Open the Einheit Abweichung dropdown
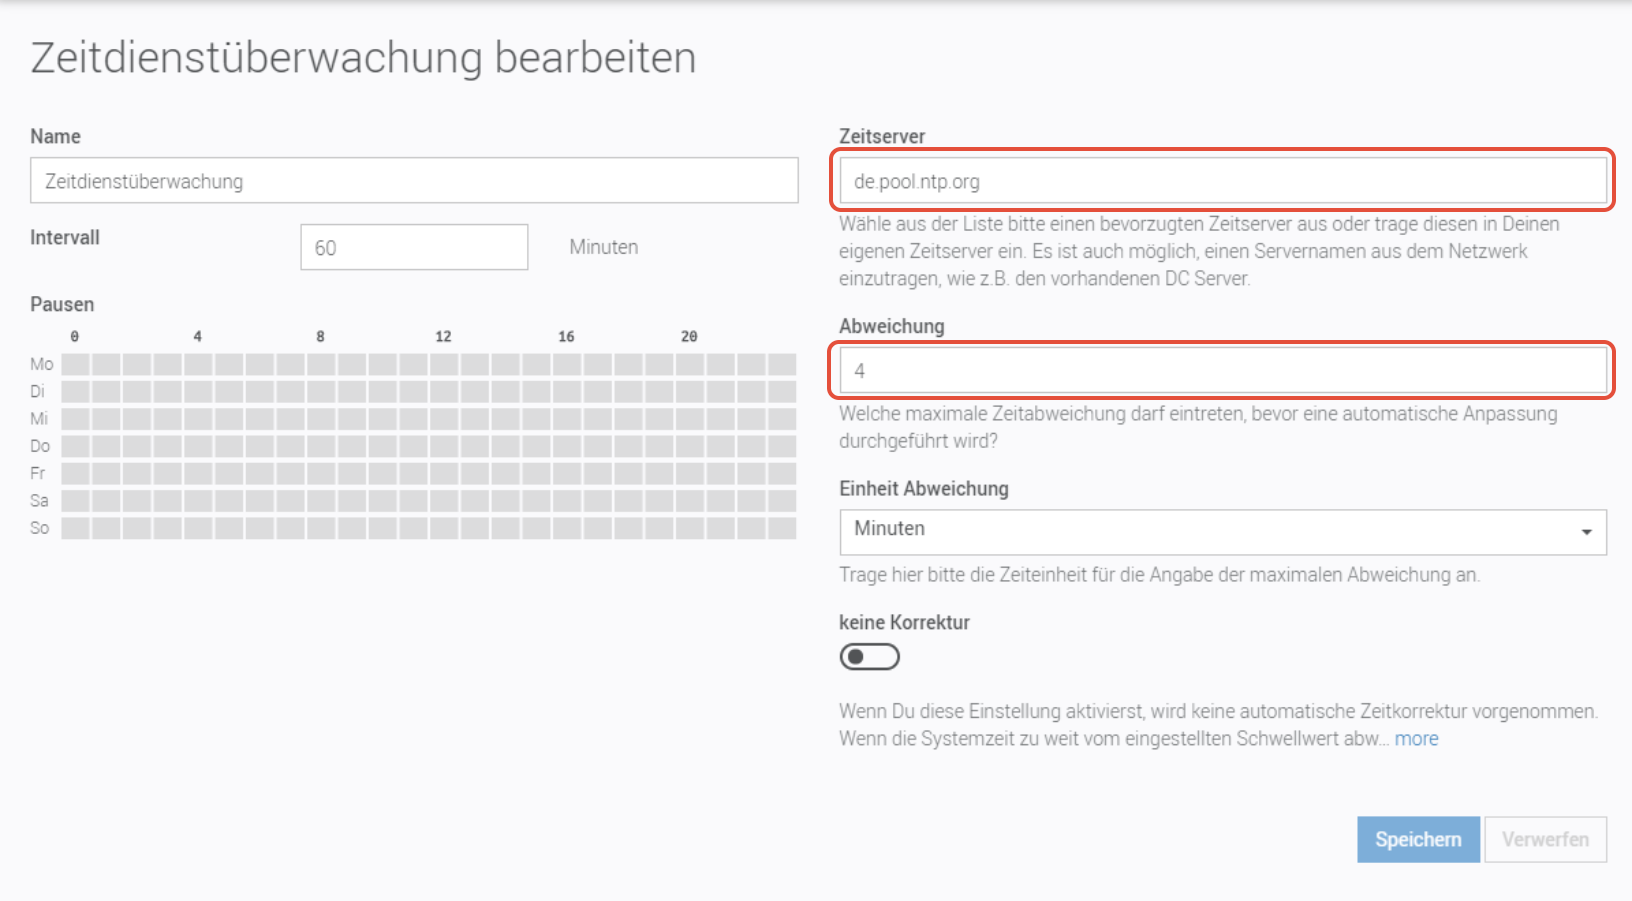Image resolution: width=1632 pixels, height=901 pixels. 1223,532
